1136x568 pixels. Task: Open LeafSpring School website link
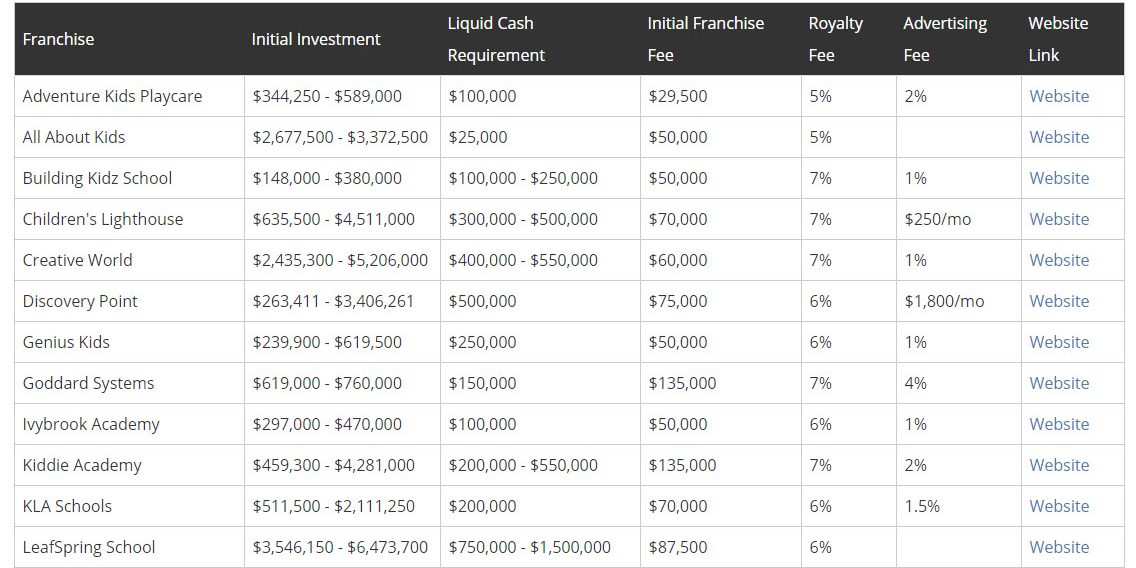1059,547
